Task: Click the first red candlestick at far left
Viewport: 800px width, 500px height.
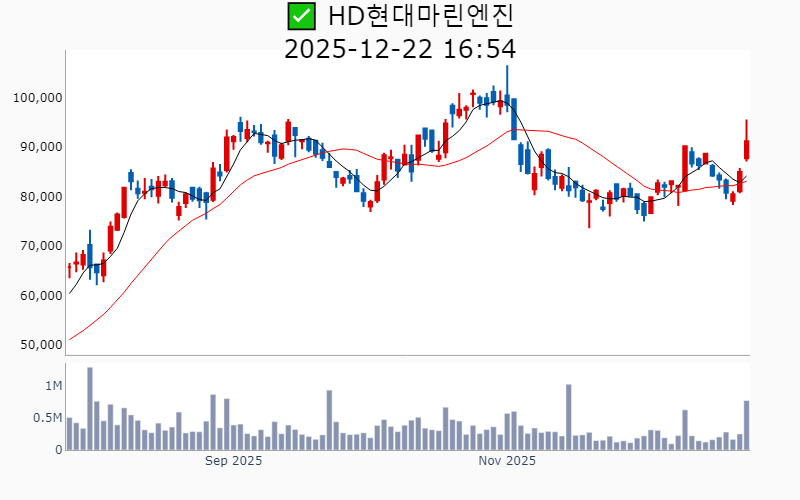Action: coord(69,269)
